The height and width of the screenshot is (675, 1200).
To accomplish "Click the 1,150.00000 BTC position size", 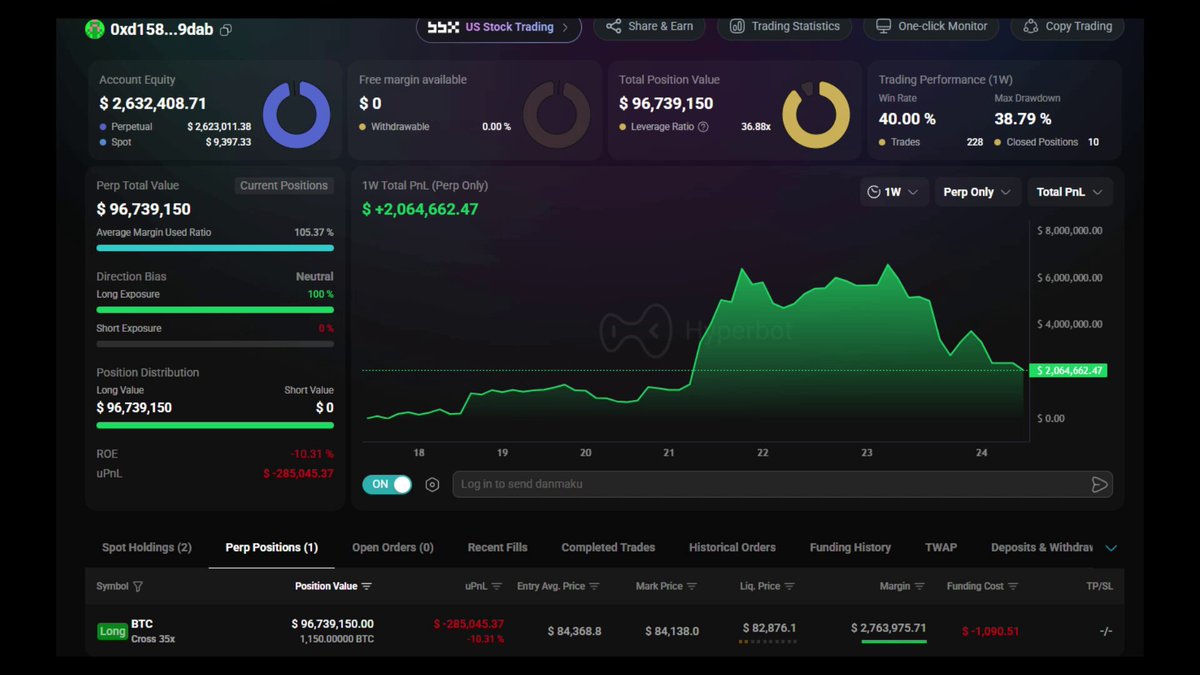I will click(337, 639).
